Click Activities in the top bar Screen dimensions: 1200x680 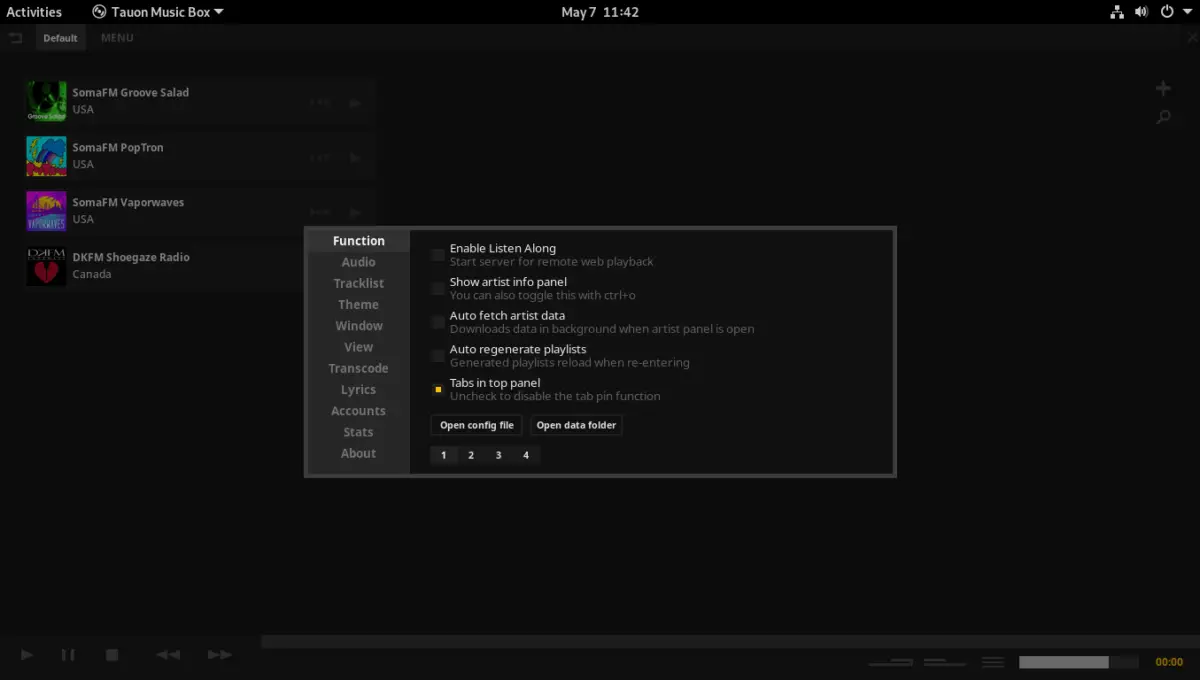(x=34, y=12)
